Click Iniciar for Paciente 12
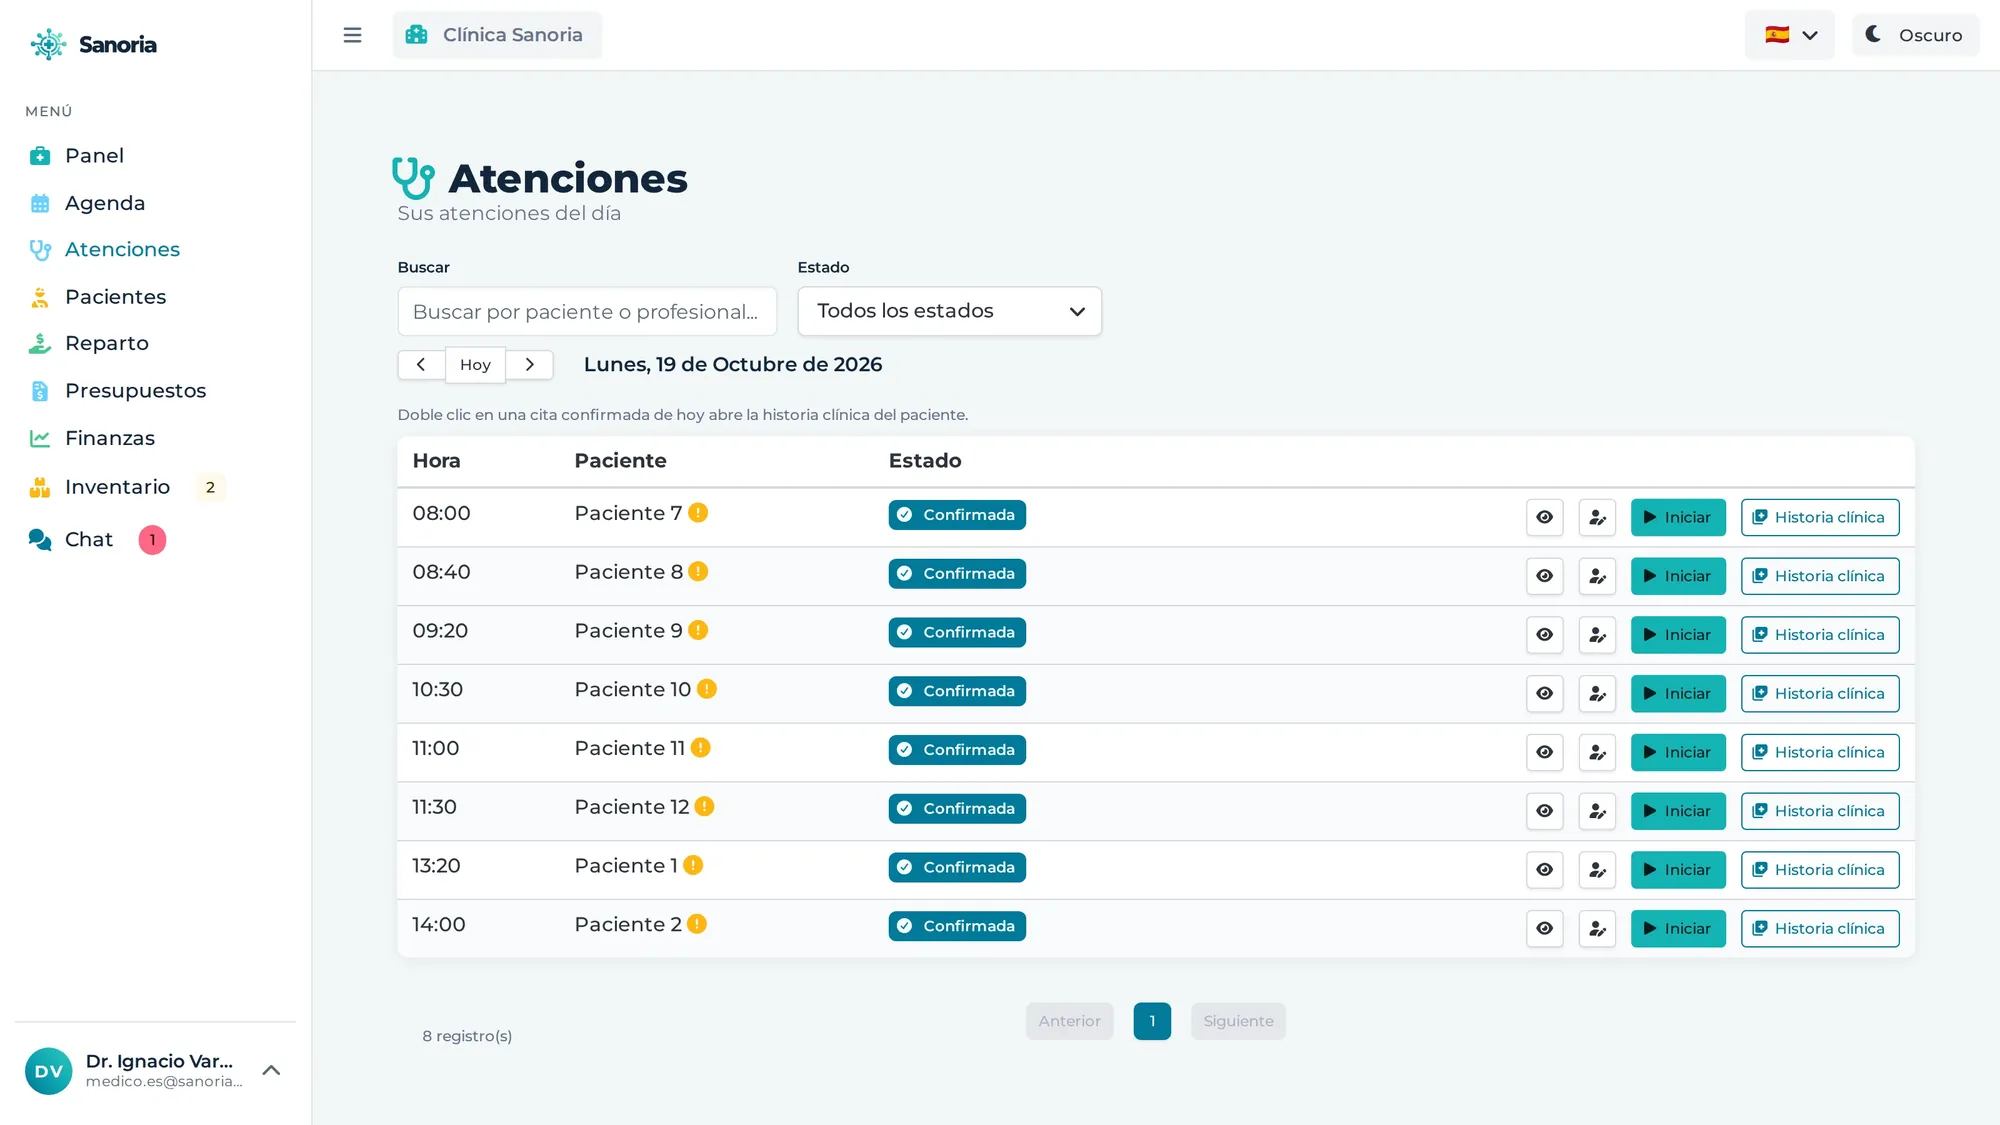This screenshot has width=2000, height=1125. pyautogui.click(x=1678, y=811)
